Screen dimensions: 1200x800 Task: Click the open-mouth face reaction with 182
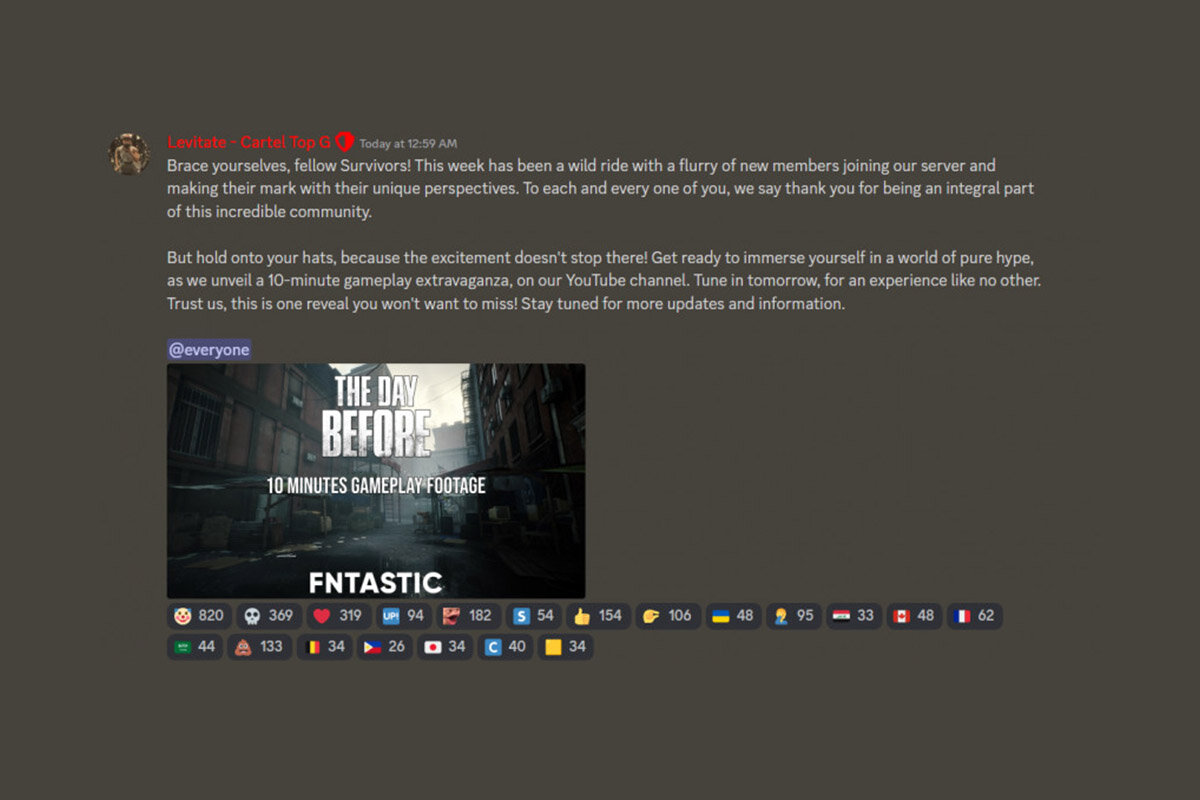469,616
